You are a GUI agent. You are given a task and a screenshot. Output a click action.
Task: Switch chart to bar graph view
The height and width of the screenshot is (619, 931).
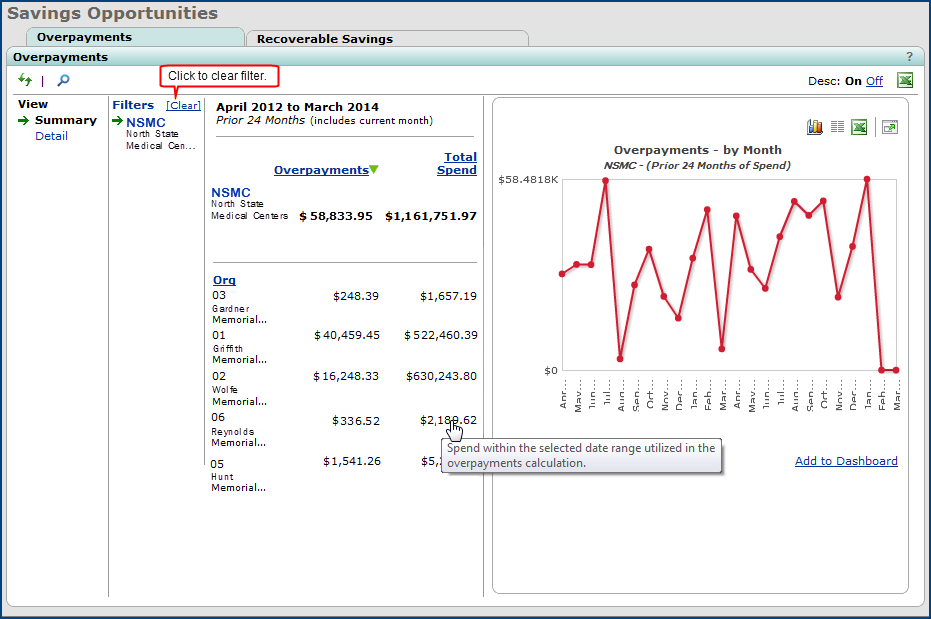click(x=815, y=127)
